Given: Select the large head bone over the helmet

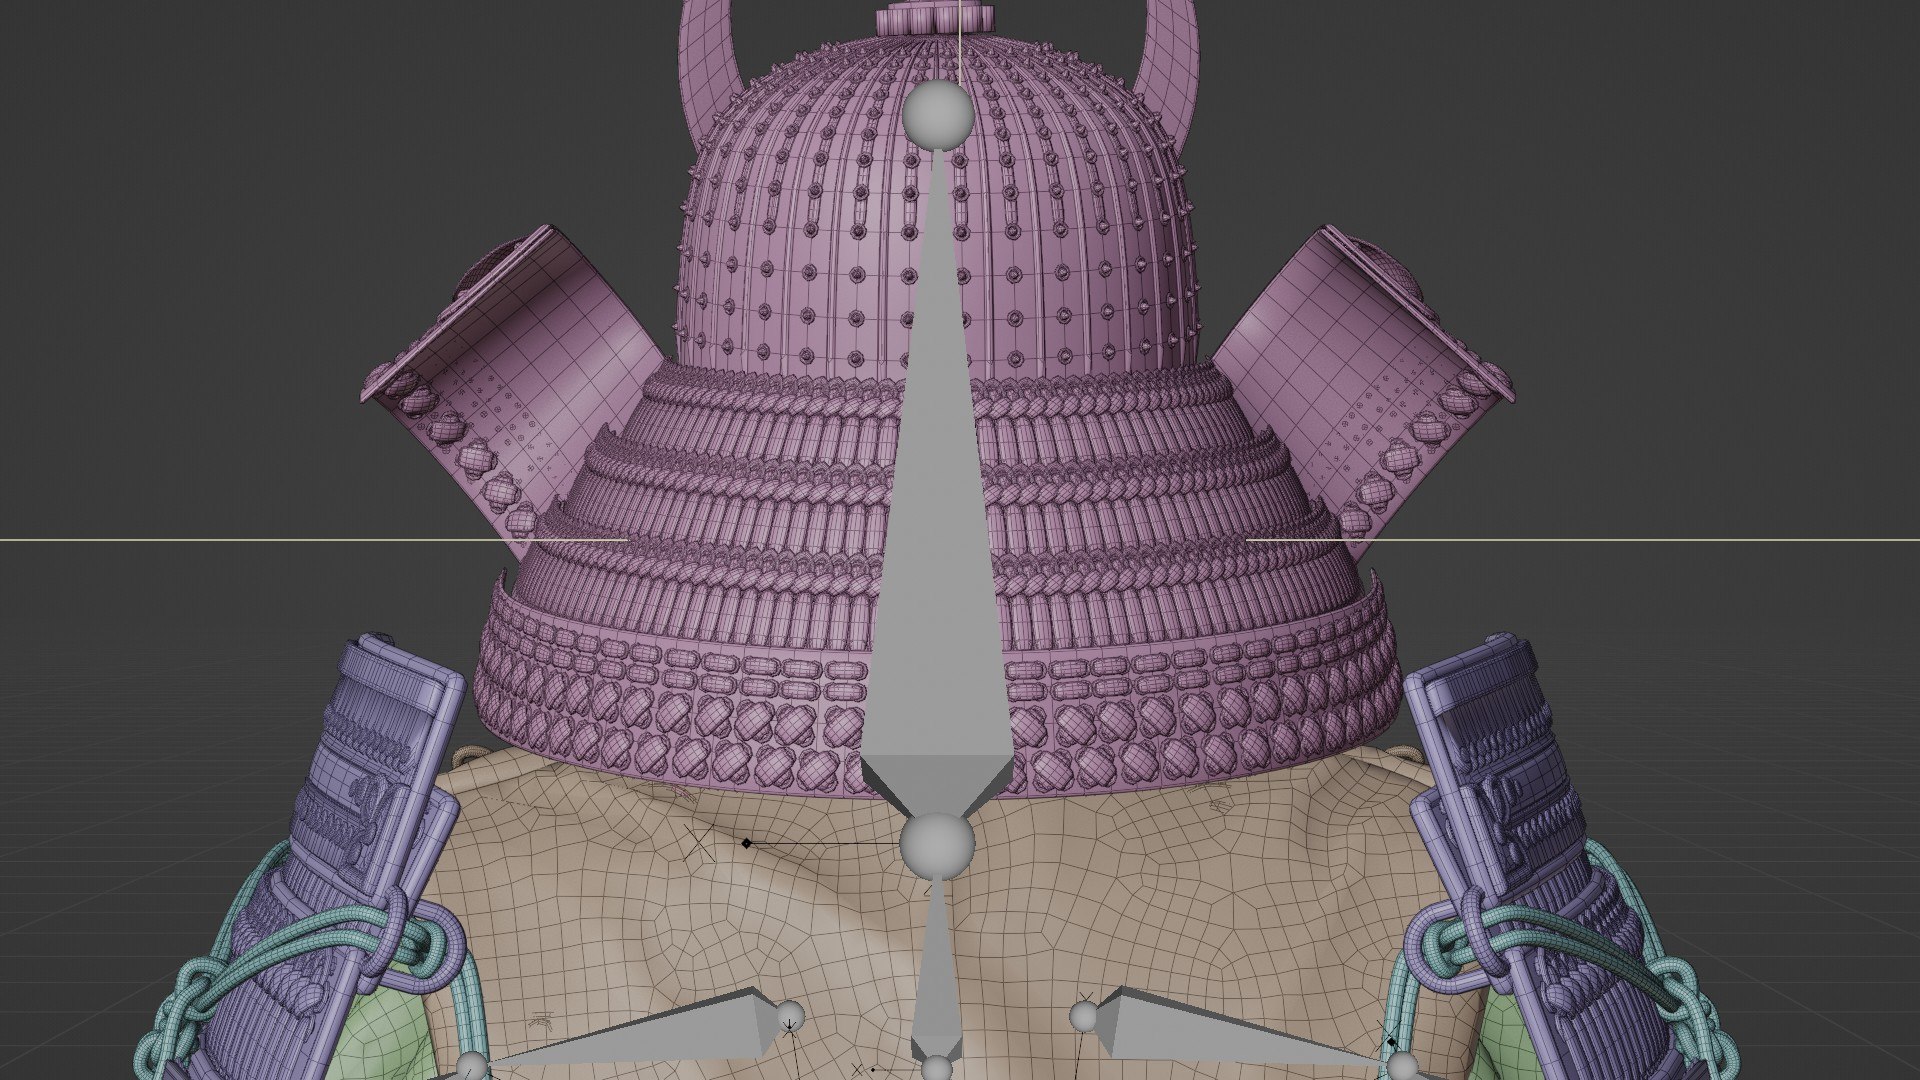Looking at the screenshot, I should click(936, 480).
